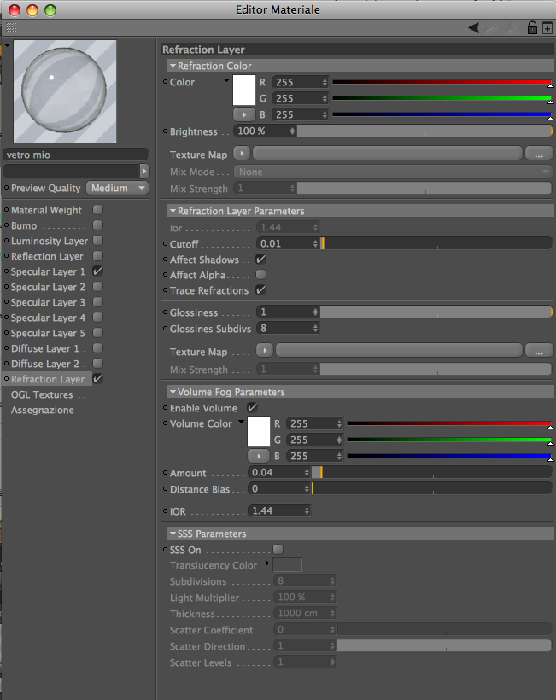Uncheck Enable Volume checkbox

tap(252, 408)
